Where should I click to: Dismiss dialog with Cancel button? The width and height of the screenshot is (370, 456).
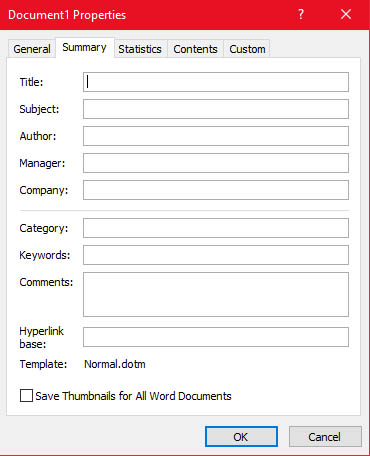point(325,437)
